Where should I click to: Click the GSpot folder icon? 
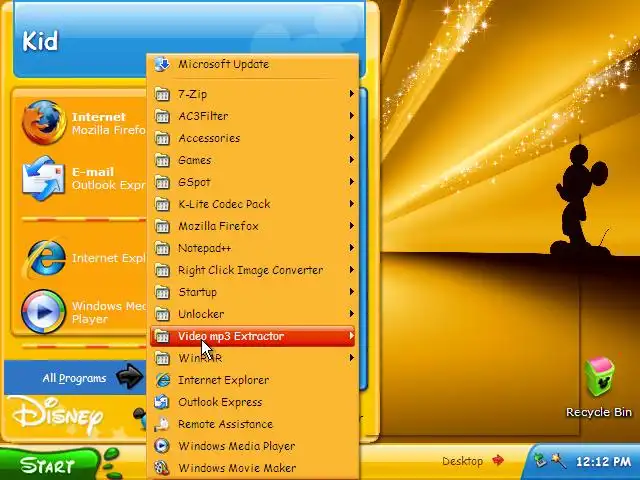162,182
